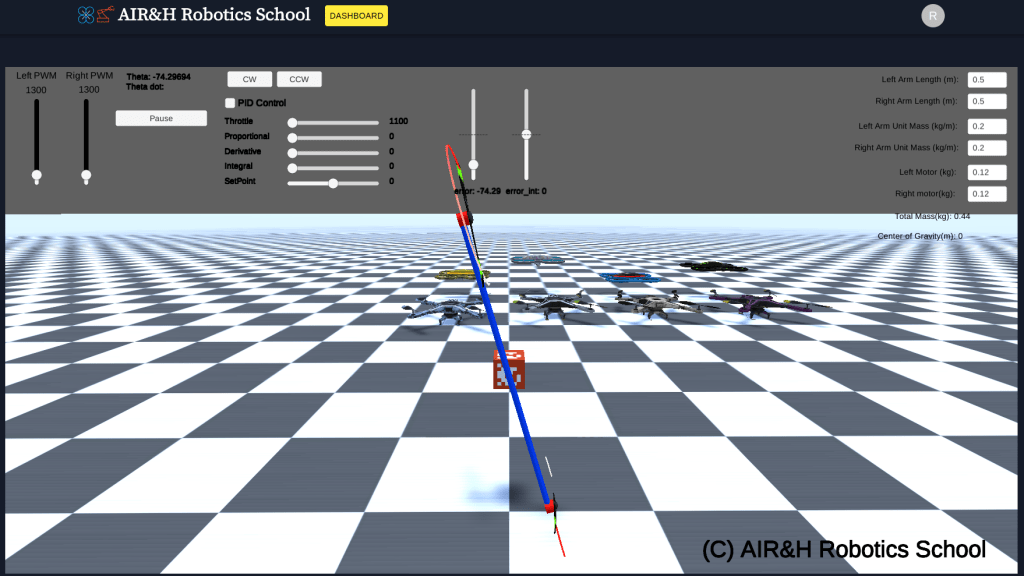The height and width of the screenshot is (576, 1024).
Task: Click the Throttle slider handle
Action: pos(290,122)
